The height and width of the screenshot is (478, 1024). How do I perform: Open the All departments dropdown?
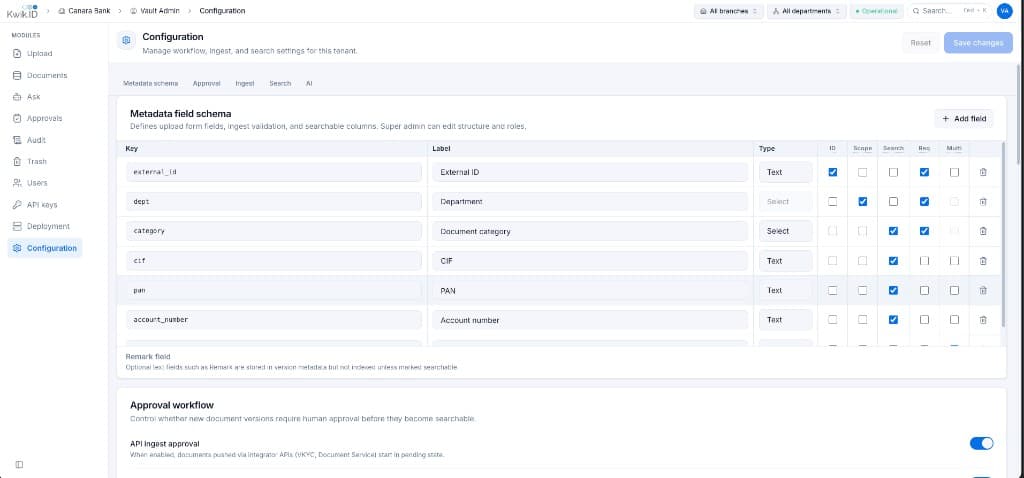point(807,11)
